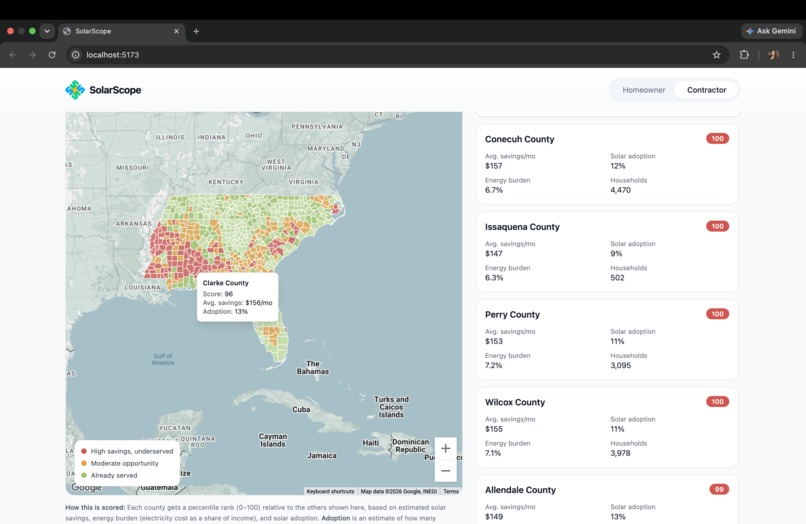
Task: Open map Terms link
Action: [451, 491]
